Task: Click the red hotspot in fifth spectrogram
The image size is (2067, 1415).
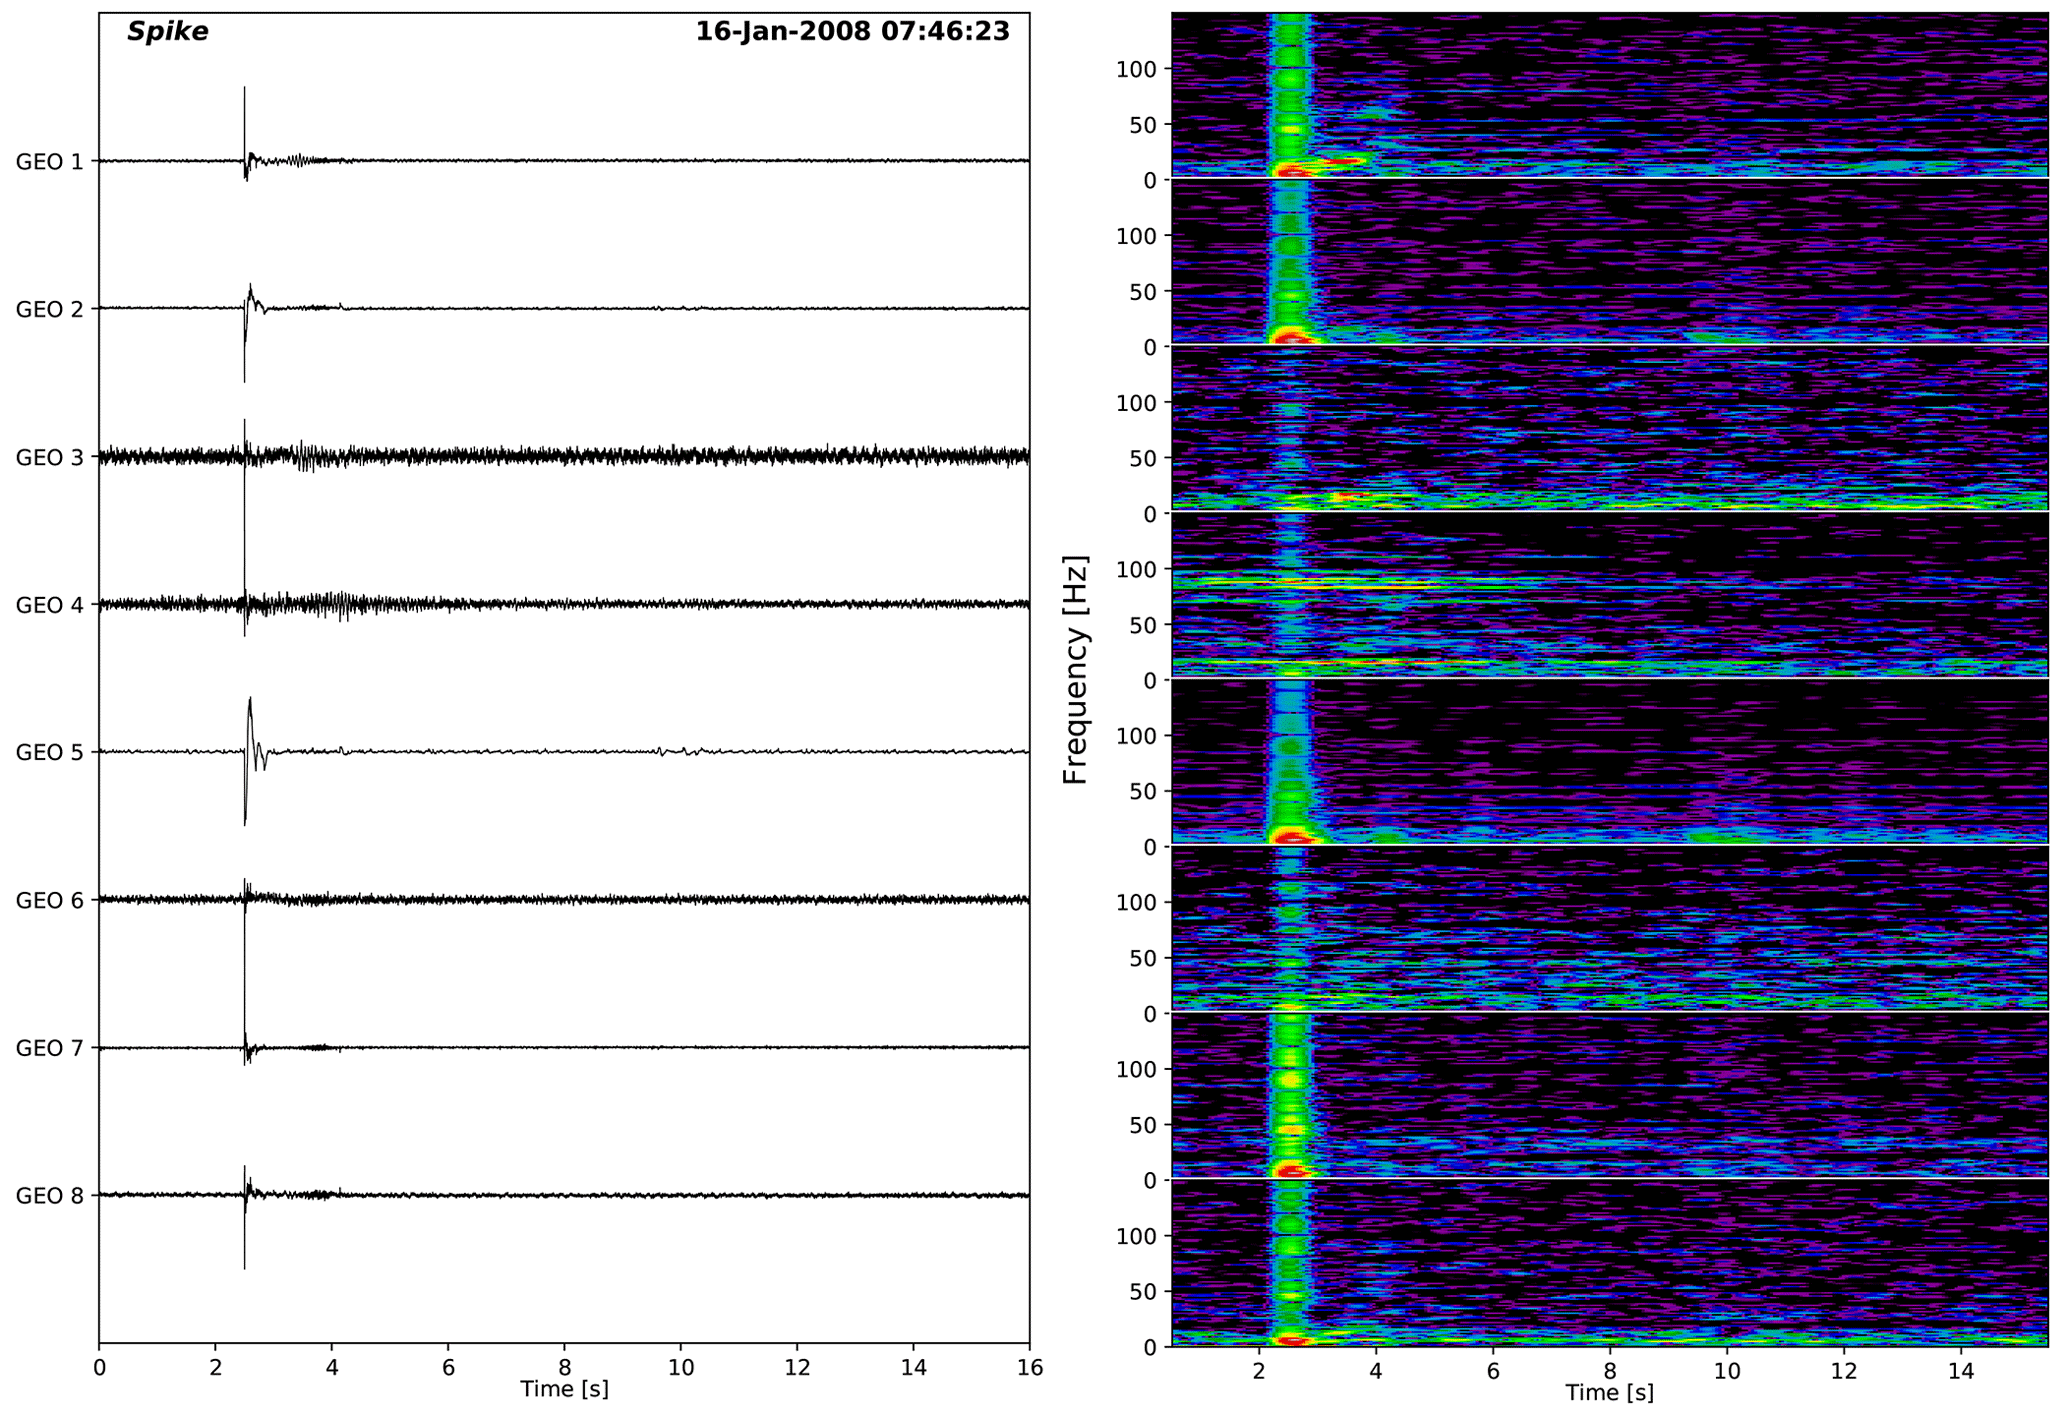Action: 1292,837
